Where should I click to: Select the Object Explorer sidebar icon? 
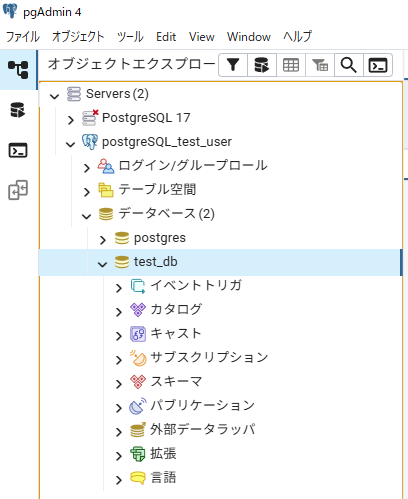[18, 70]
